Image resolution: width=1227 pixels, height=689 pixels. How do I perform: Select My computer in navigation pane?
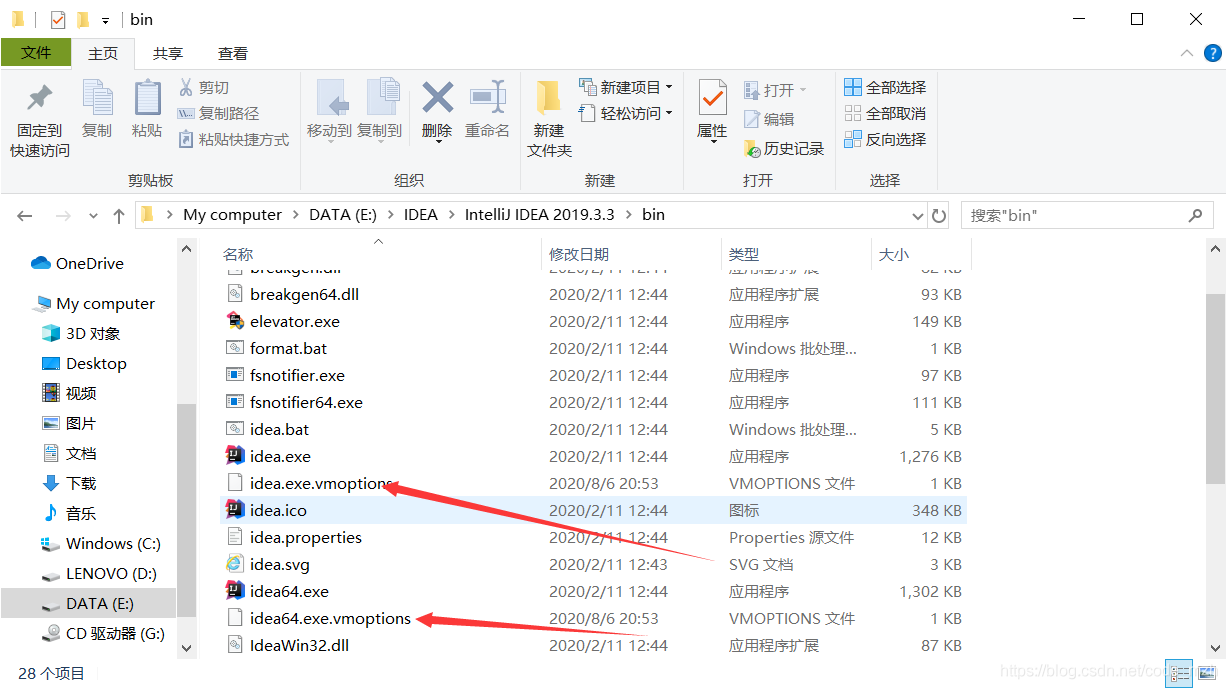[94, 304]
